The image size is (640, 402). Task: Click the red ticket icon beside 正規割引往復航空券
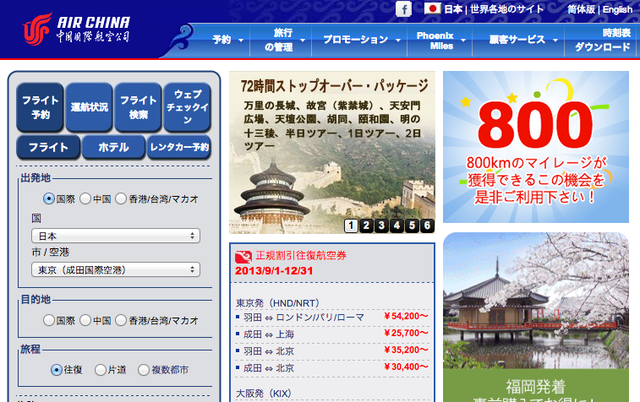(243, 257)
